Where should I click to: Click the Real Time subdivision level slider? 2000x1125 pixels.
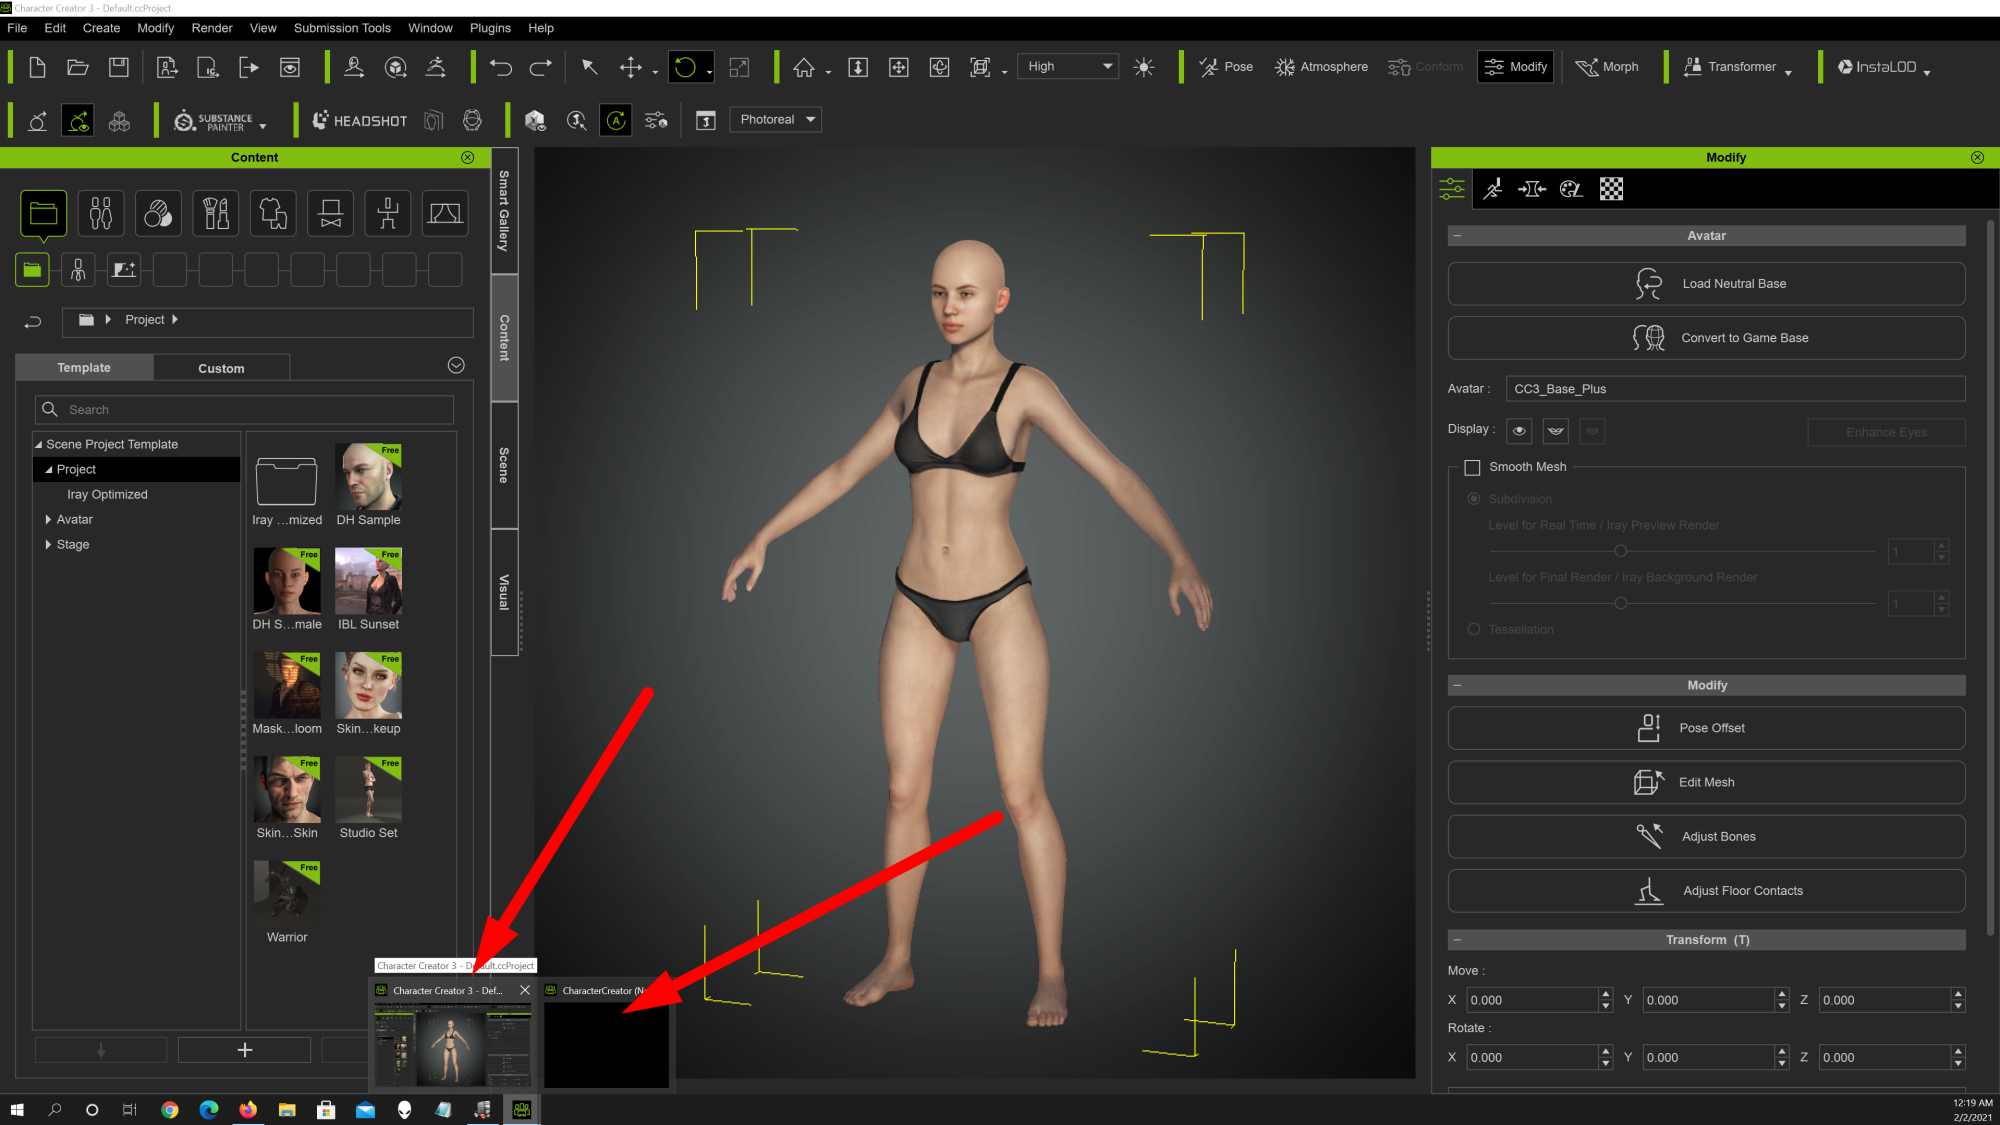coord(1681,551)
